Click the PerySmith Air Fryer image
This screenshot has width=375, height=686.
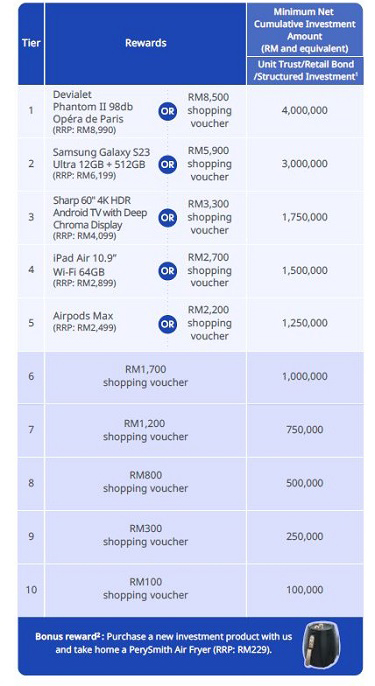coord(320,646)
